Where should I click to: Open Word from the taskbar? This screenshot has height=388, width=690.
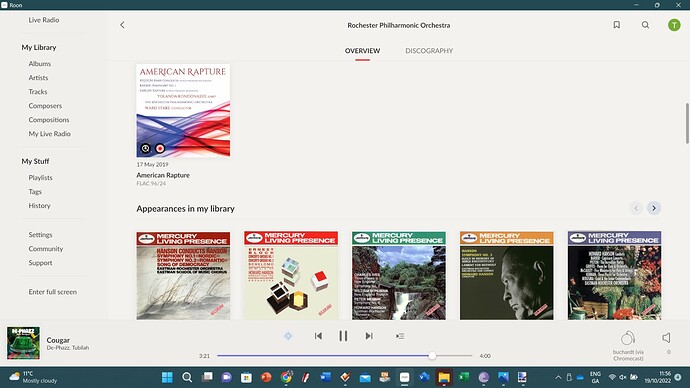tap(325, 377)
